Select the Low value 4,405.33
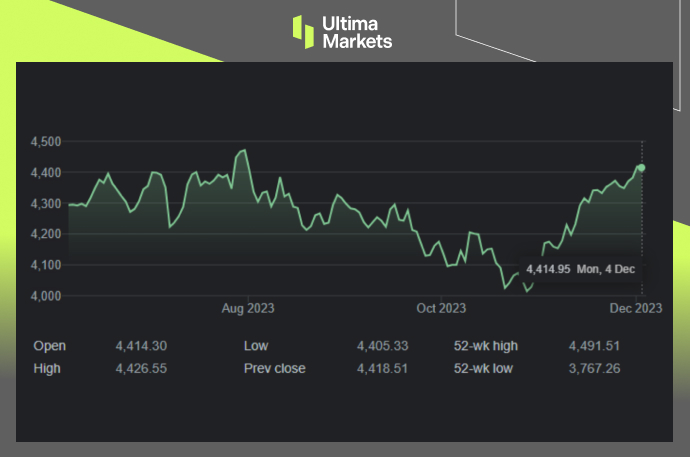The height and width of the screenshot is (457, 690). point(382,346)
